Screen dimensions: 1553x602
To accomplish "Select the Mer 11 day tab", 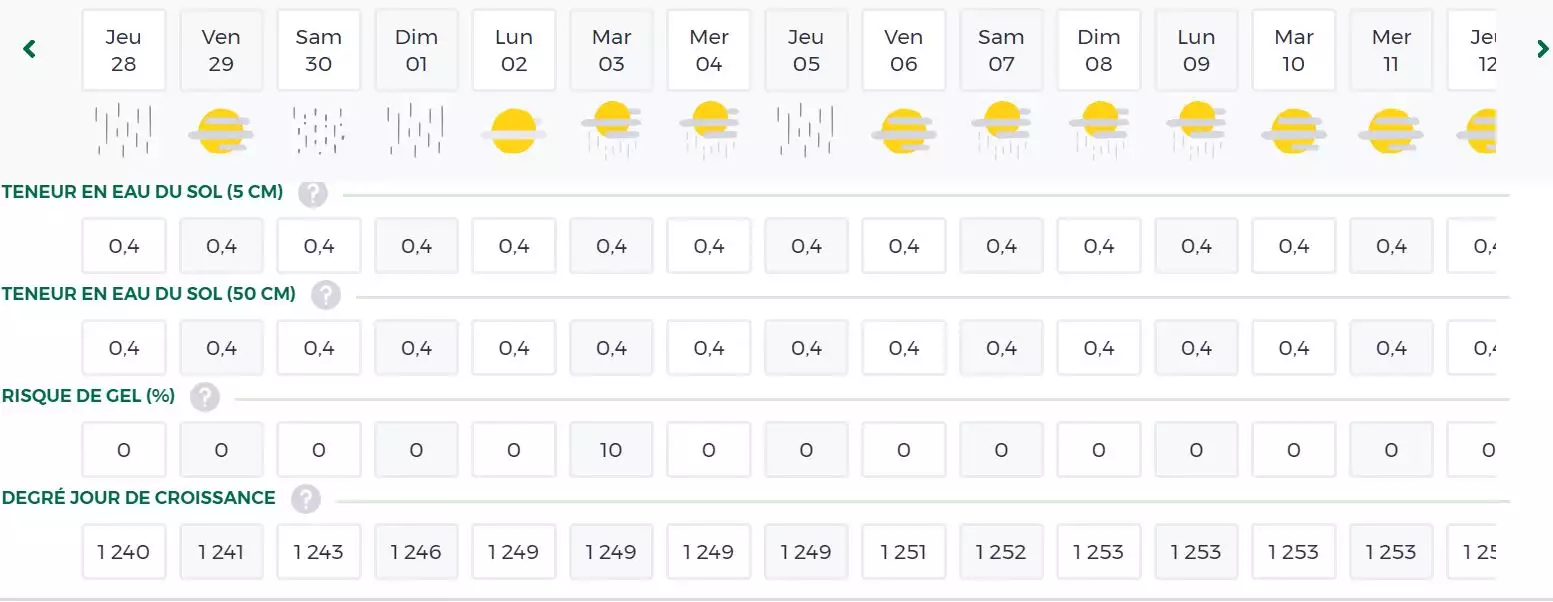I will click(x=1391, y=51).
